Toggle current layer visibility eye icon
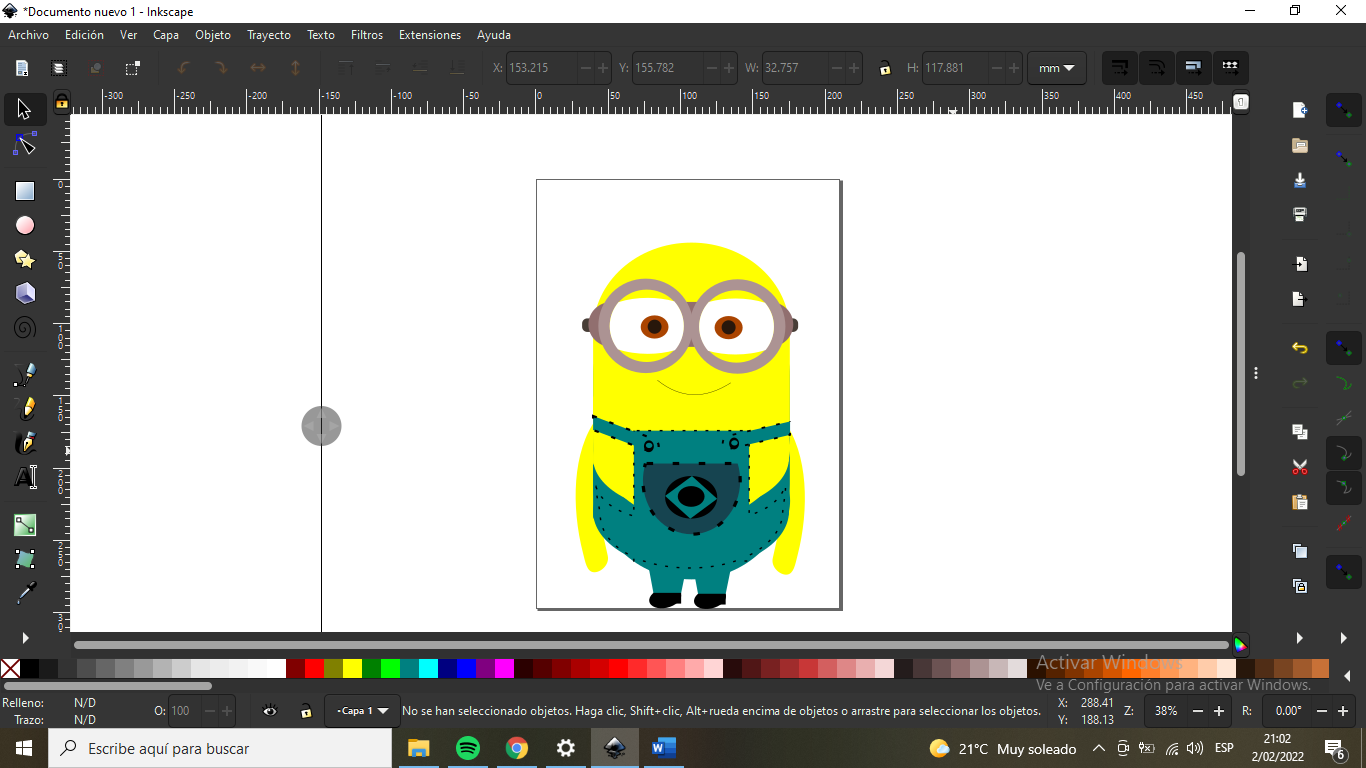The image size is (1366, 768). 270,711
